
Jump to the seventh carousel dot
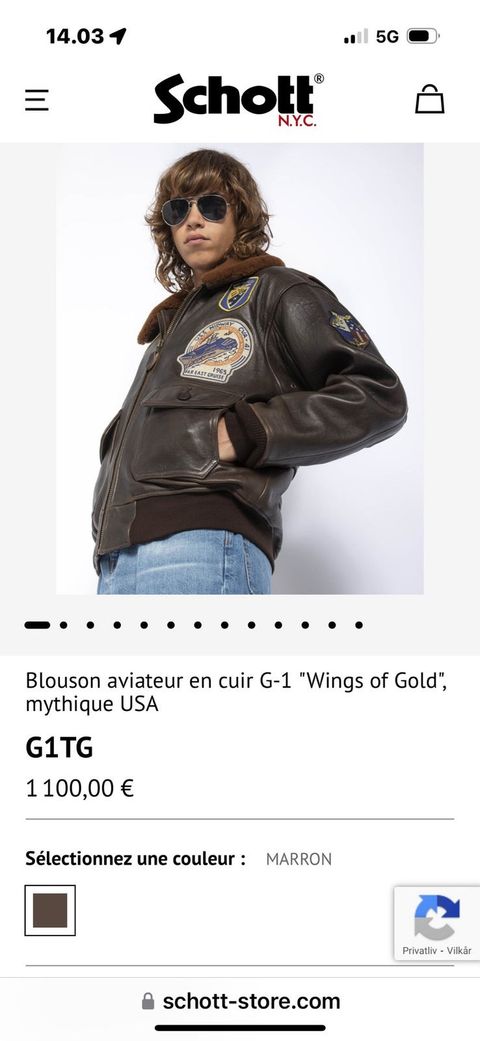tap(197, 625)
